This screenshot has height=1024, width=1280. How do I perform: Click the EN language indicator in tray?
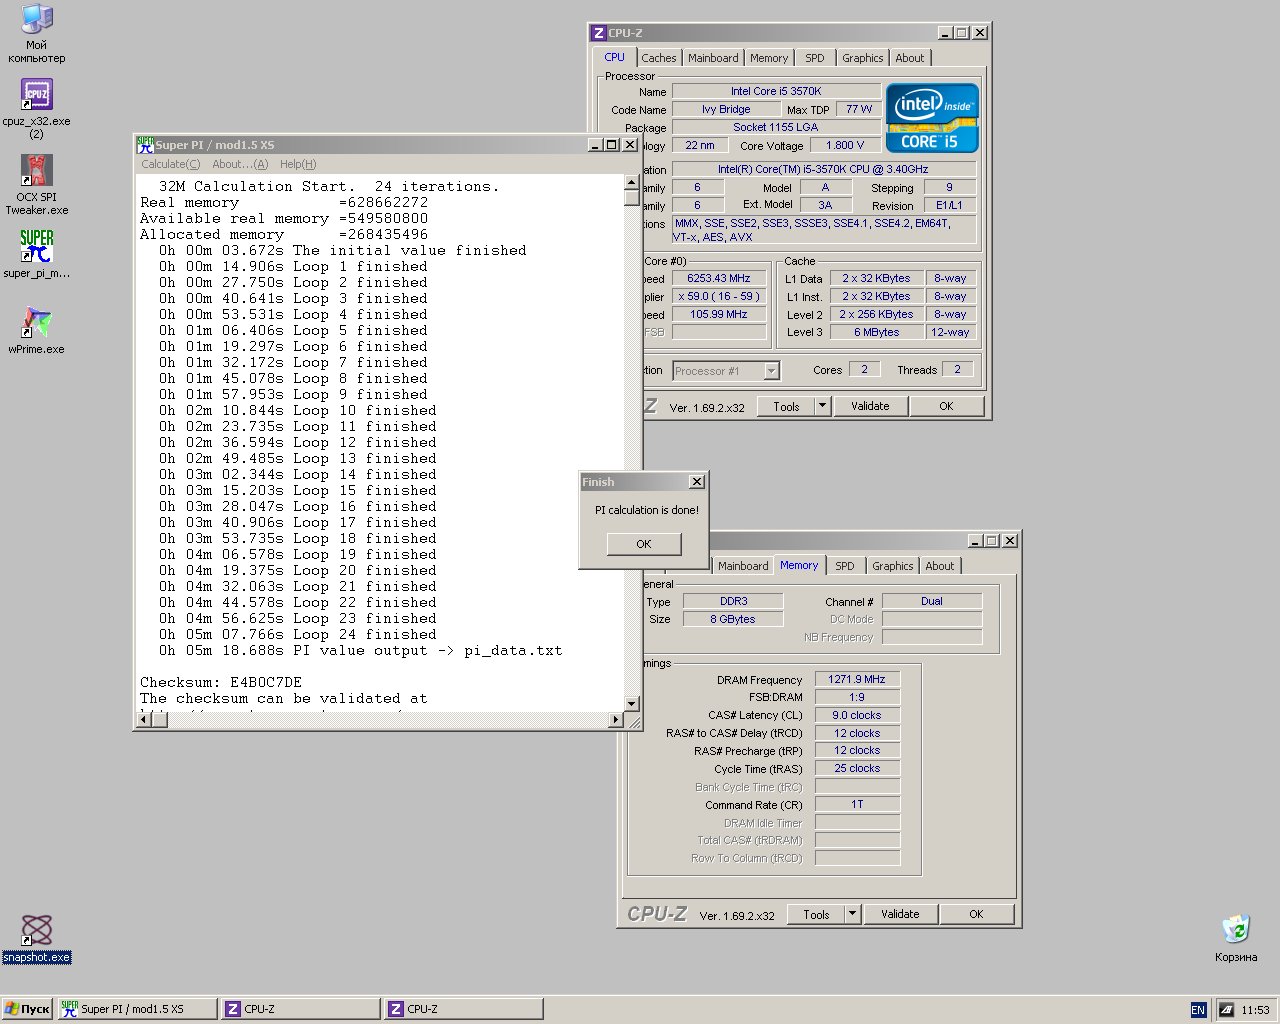pos(1198,1010)
